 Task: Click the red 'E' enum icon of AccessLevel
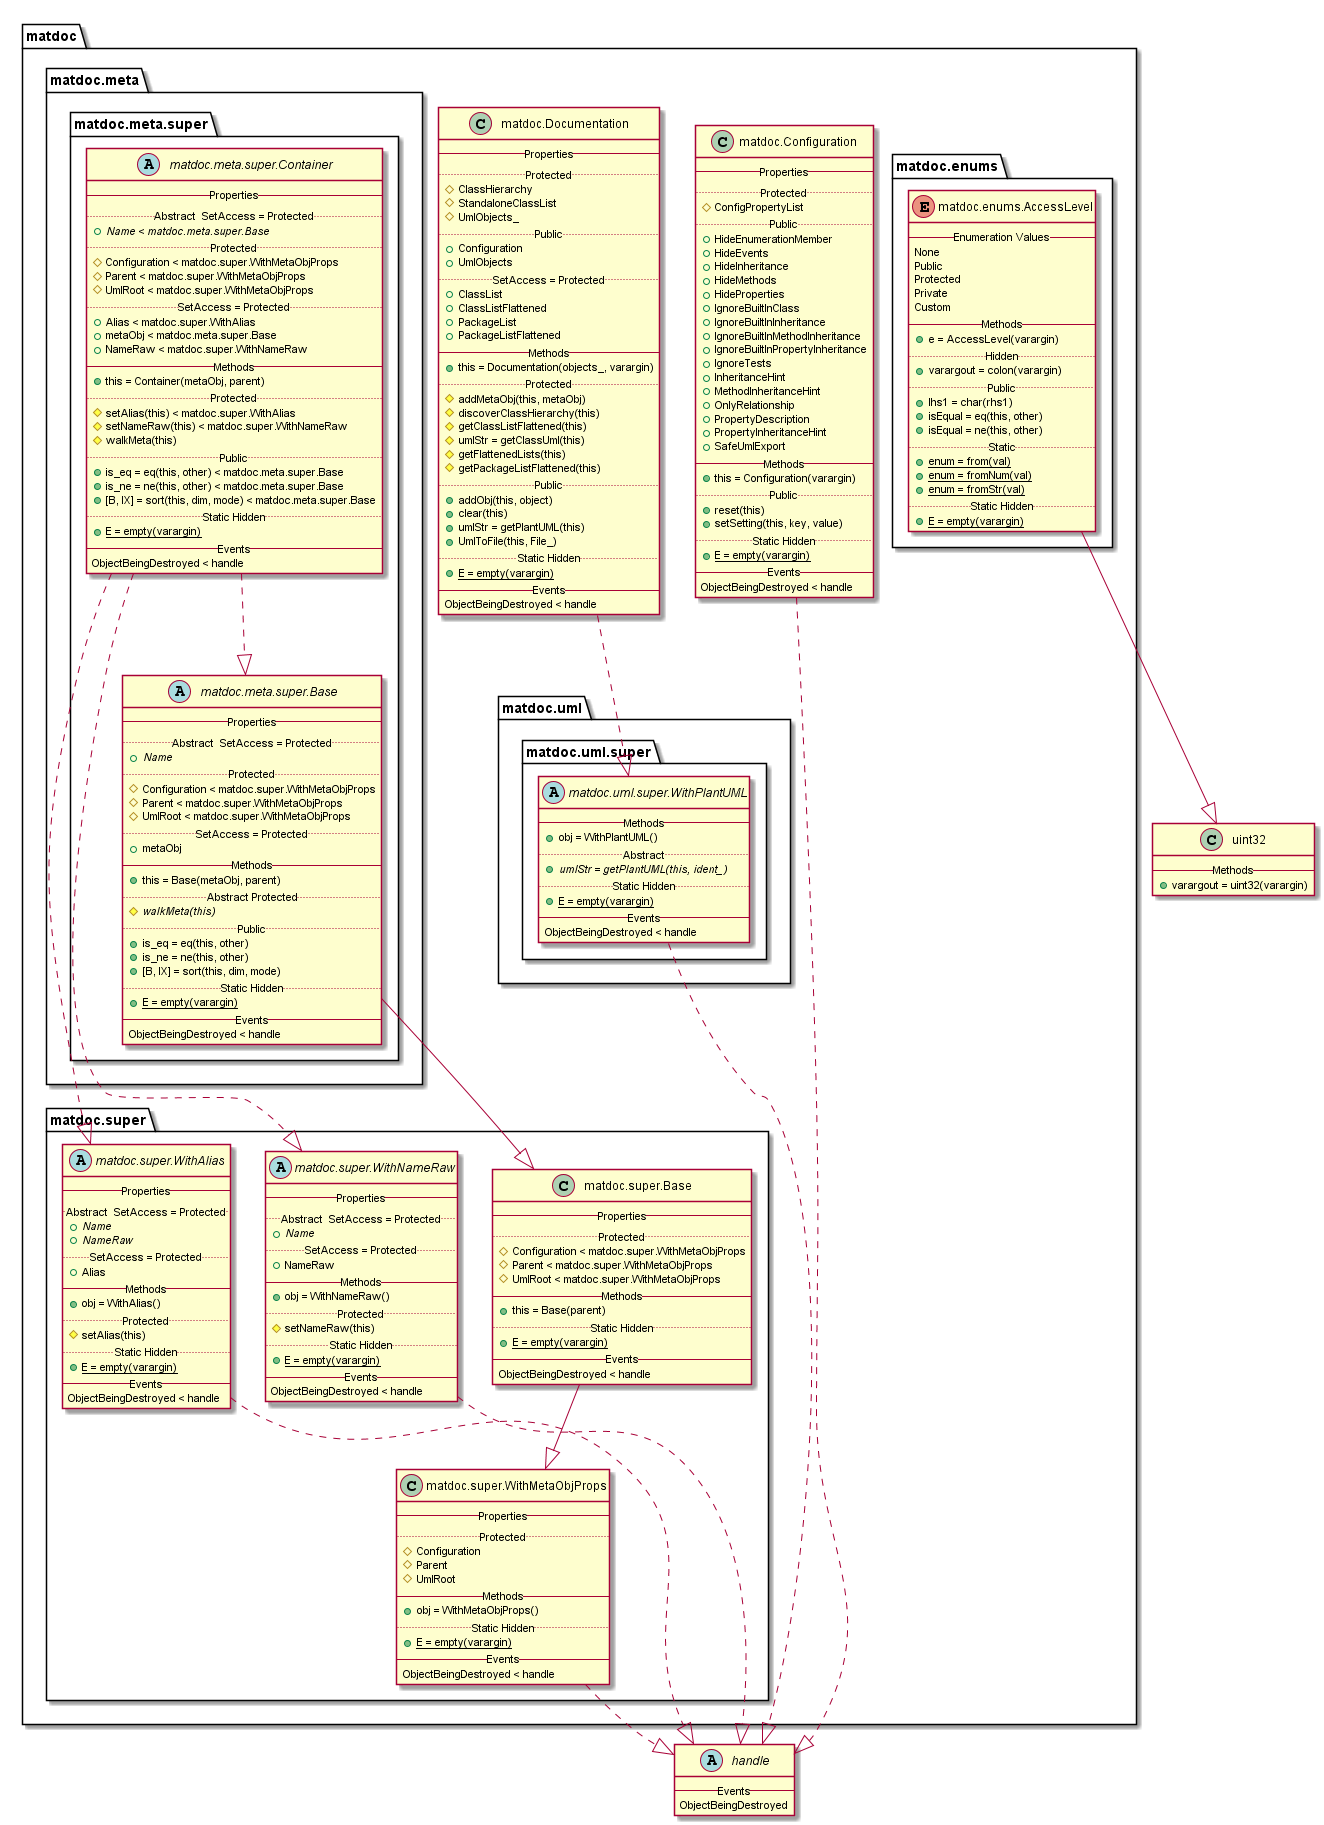click(x=924, y=207)
